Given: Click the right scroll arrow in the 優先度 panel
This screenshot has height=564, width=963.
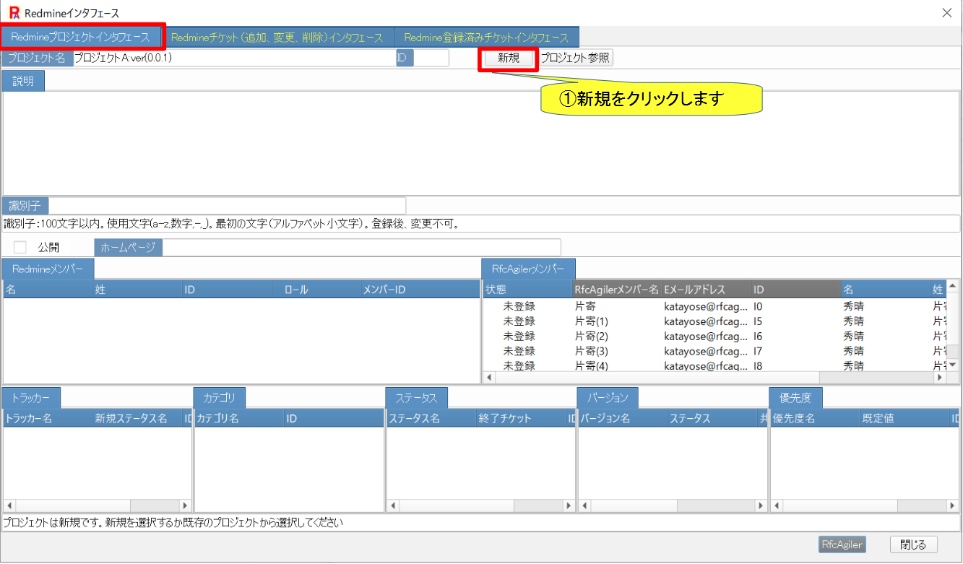Looking at the screenshot, I should coord(953,506).
